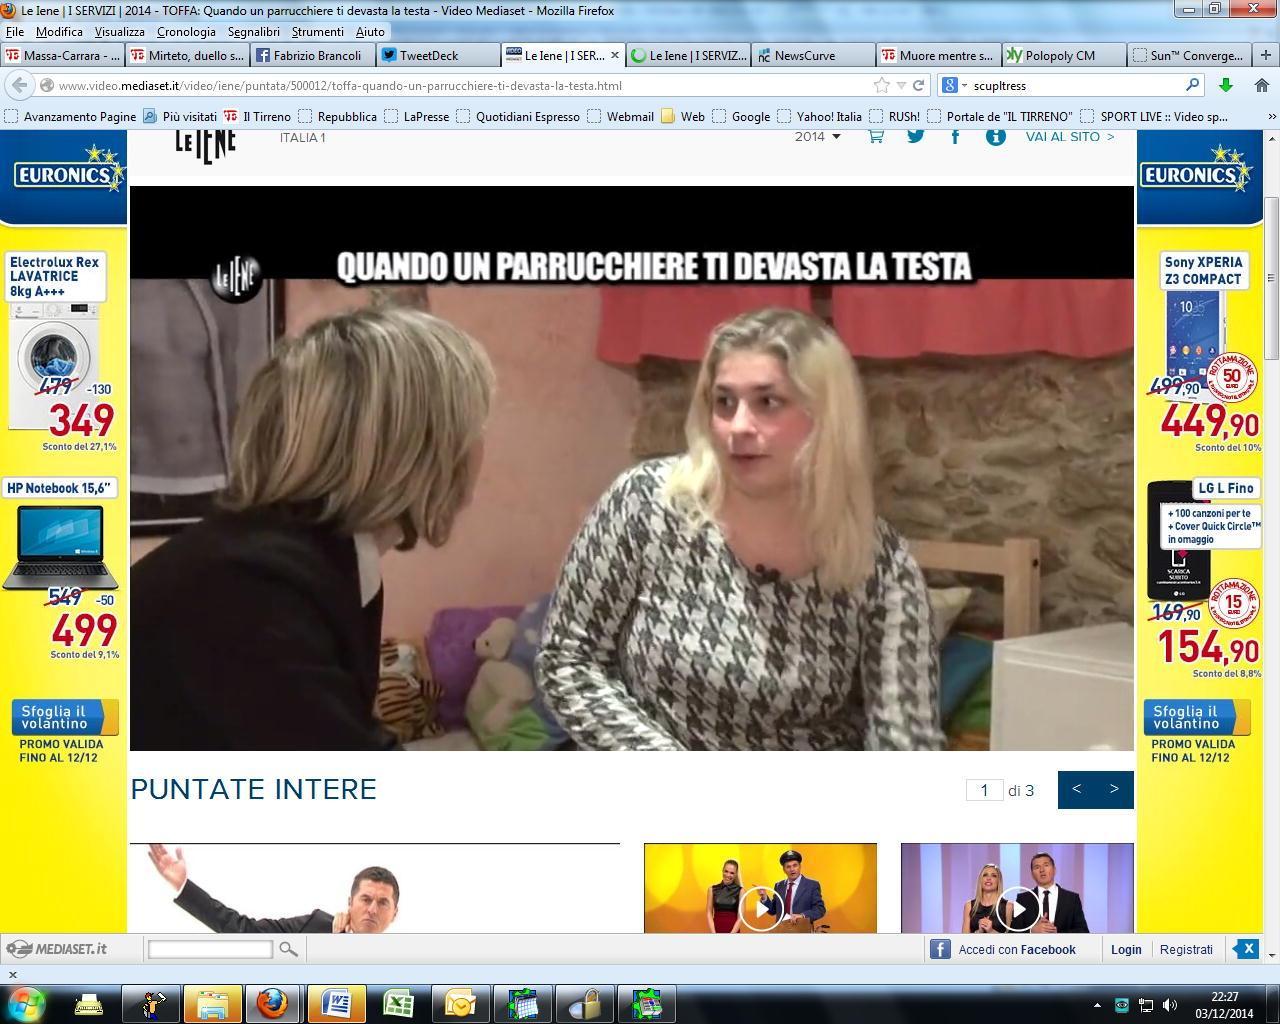
Task: Follow the VAI AL SITO link
Action: click(x=1070, y=137)
